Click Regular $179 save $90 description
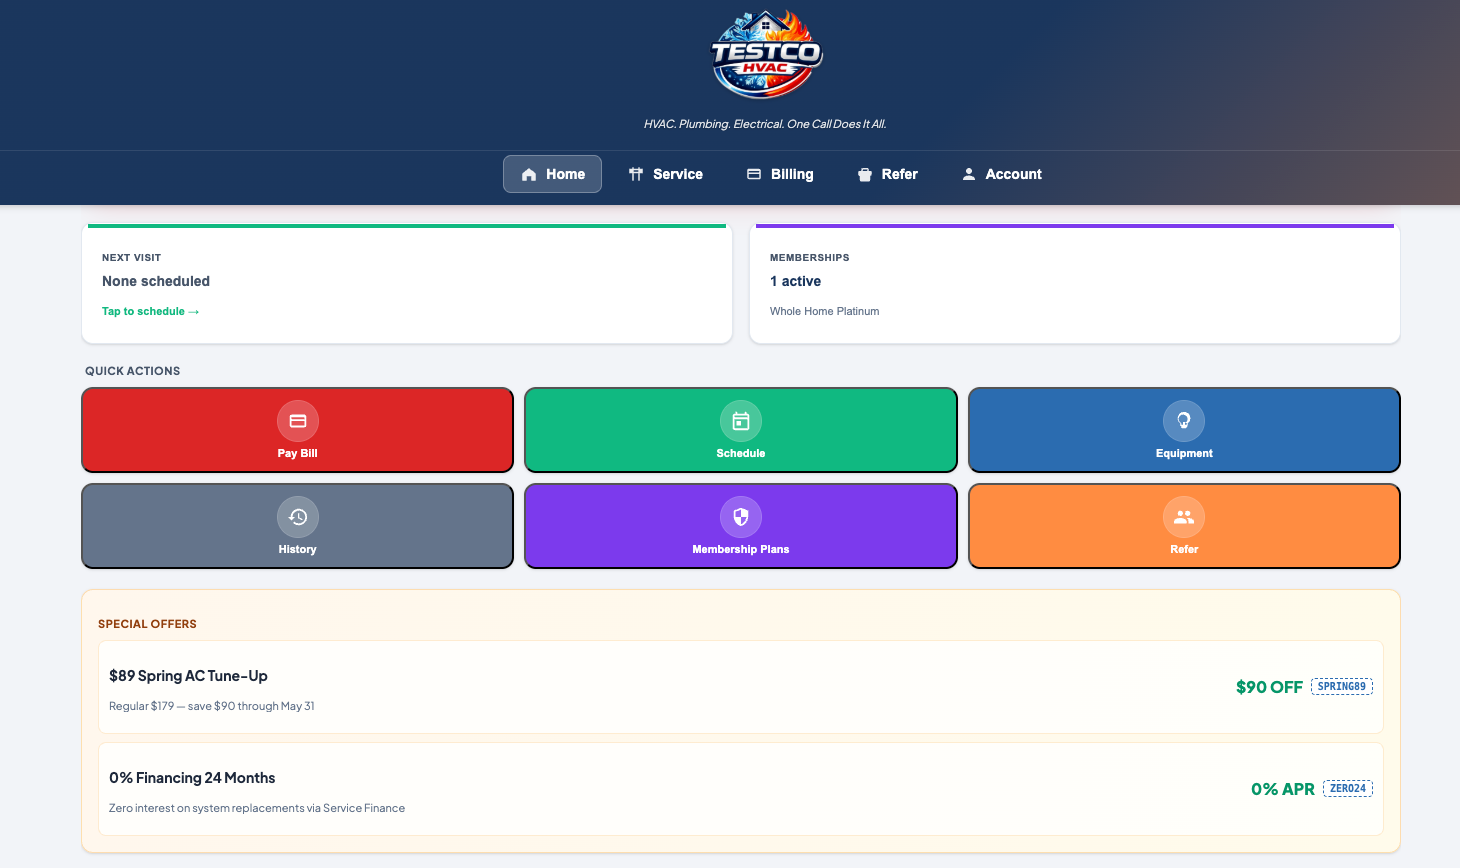The image size is (1460, 868). 212,706
